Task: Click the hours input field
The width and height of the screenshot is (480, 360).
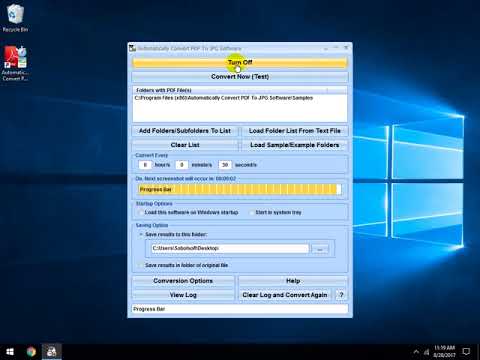Action: pyautogui.click(x=145, y=165)
